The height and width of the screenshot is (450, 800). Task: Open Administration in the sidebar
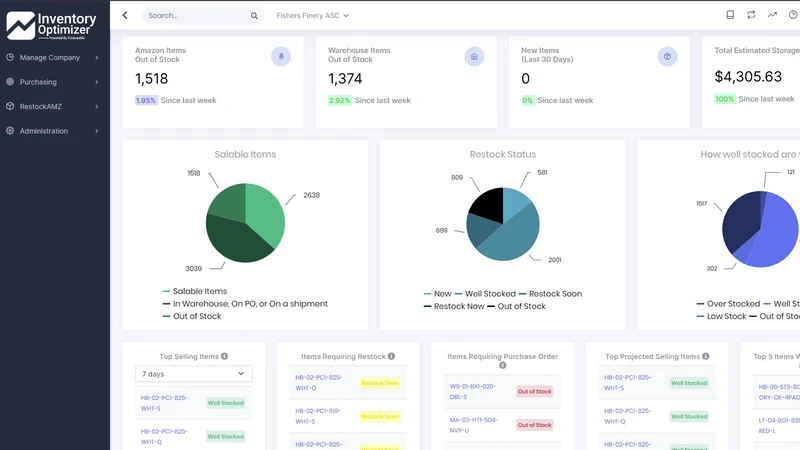coord(44,131)
